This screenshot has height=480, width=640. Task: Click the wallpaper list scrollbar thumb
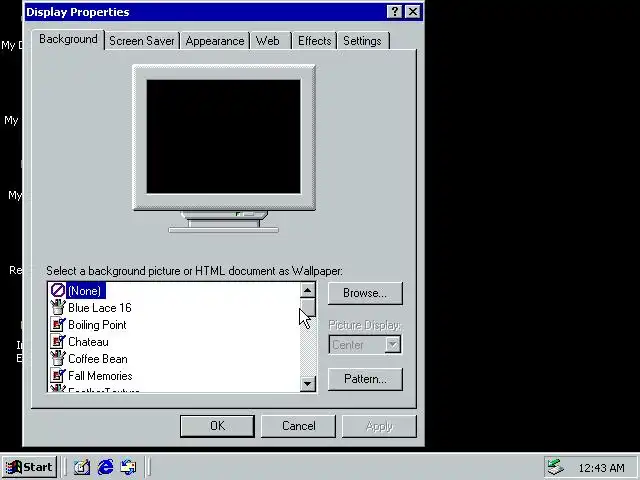(x=308, y=307)
